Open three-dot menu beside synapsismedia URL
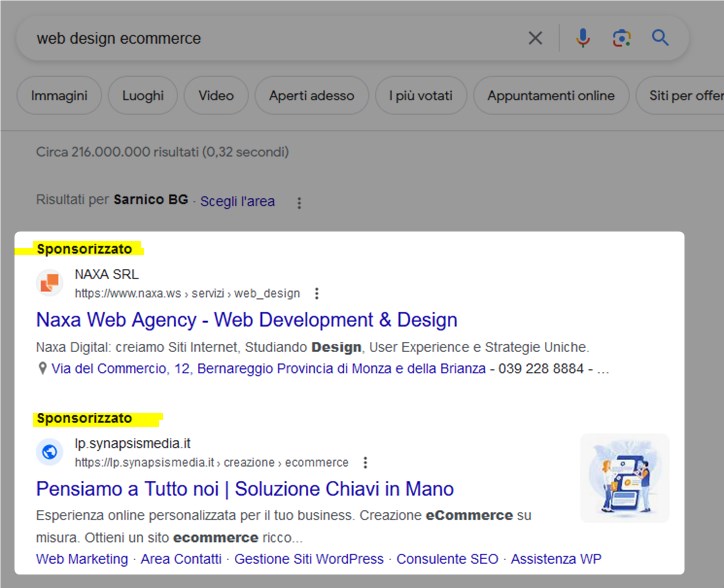 (x=365, y=462)
